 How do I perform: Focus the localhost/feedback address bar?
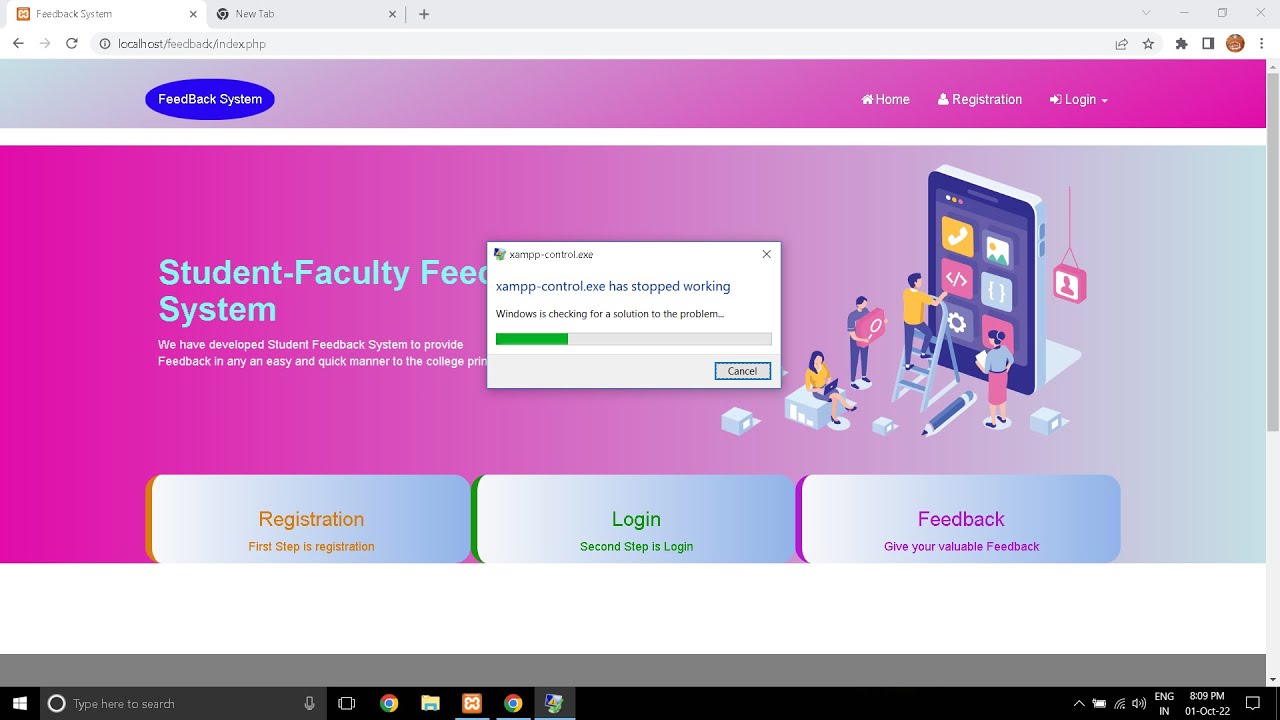[600, 44]
